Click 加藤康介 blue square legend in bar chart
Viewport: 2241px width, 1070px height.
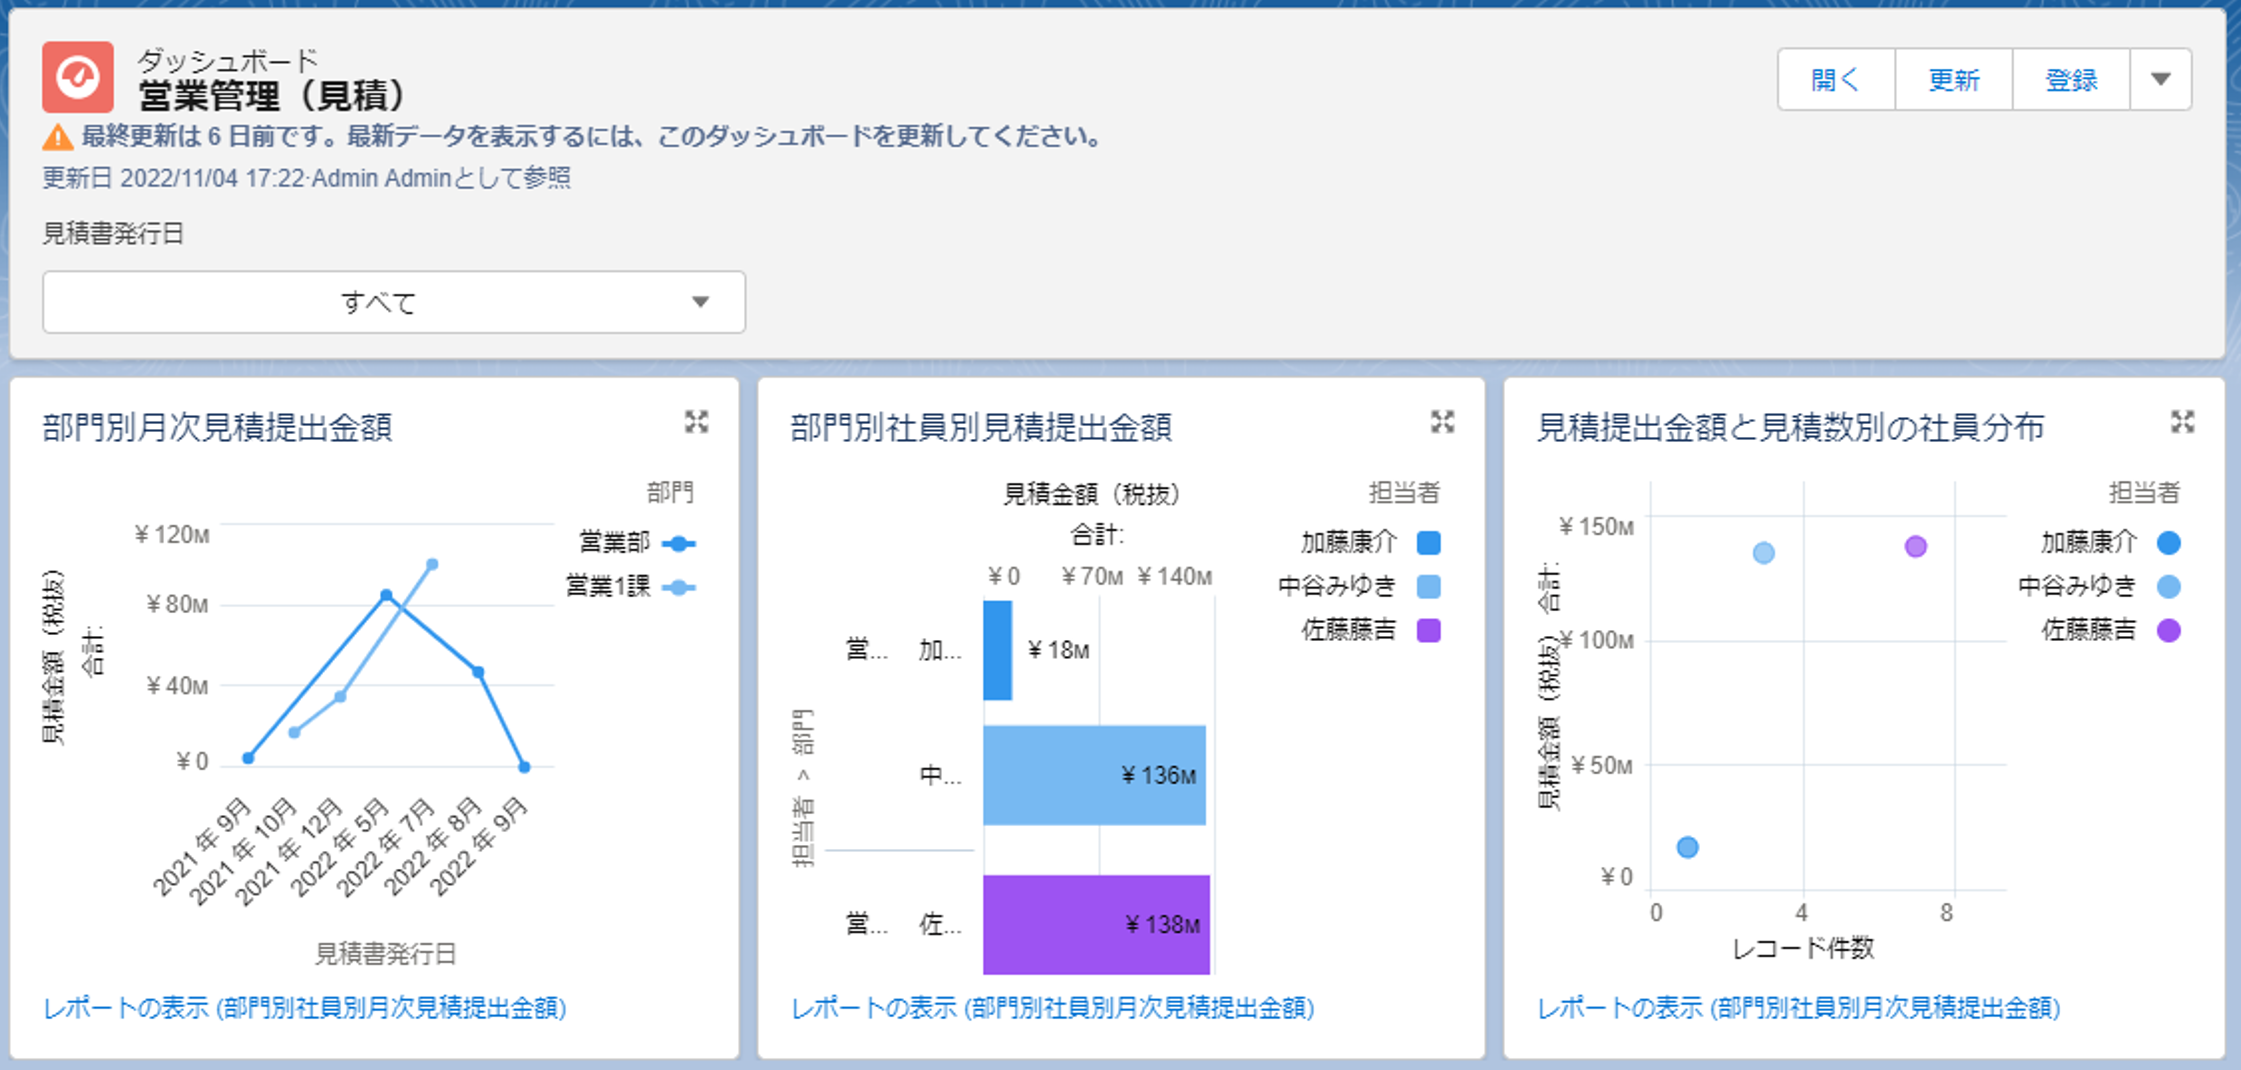[x=1429, y=543]
